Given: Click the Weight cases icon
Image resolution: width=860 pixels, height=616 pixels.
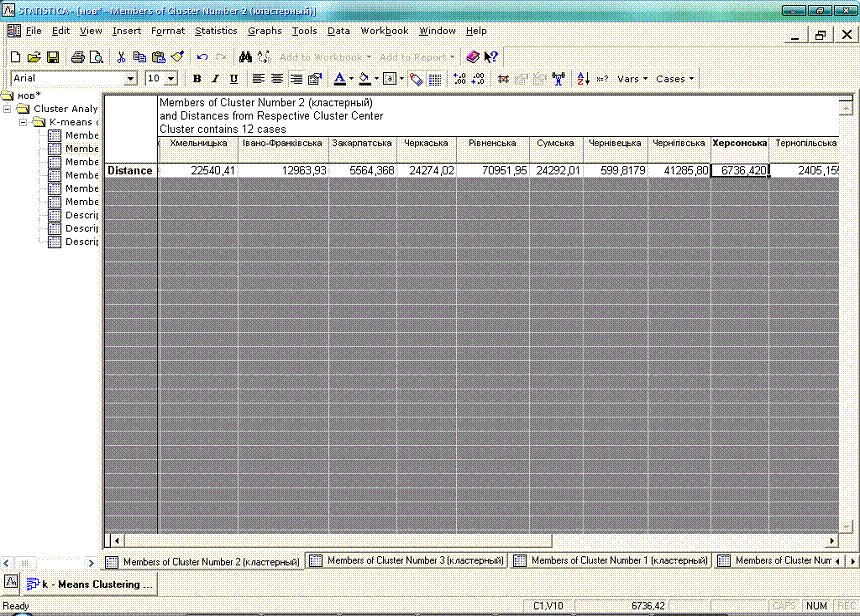Looking at the screenshot, I should [558, 79].
